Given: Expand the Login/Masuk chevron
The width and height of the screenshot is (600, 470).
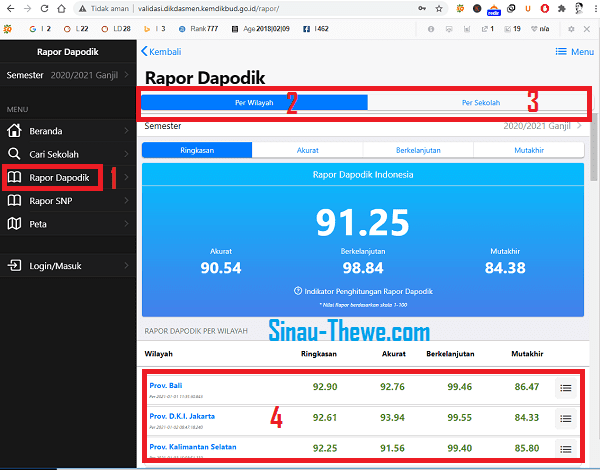Looking at the screenshot, I should 126,265.
